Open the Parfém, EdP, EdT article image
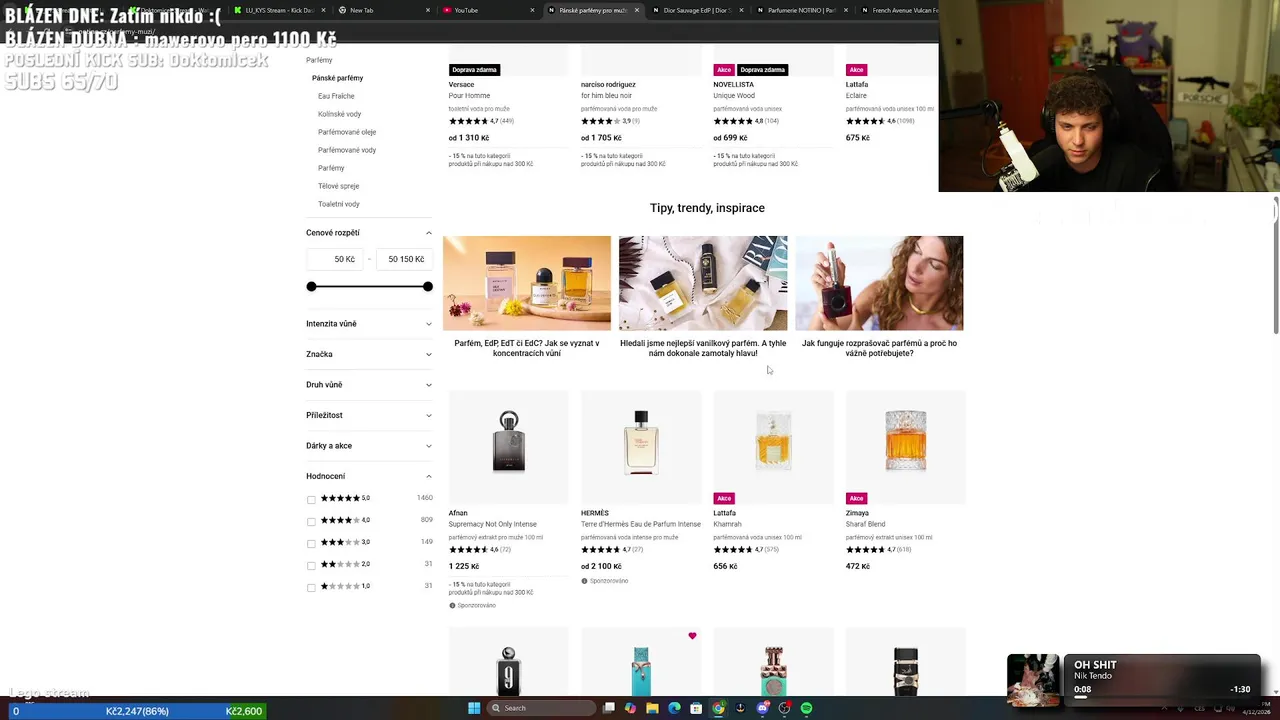This screenshot has width=1280, height=720. coord(527,283)
